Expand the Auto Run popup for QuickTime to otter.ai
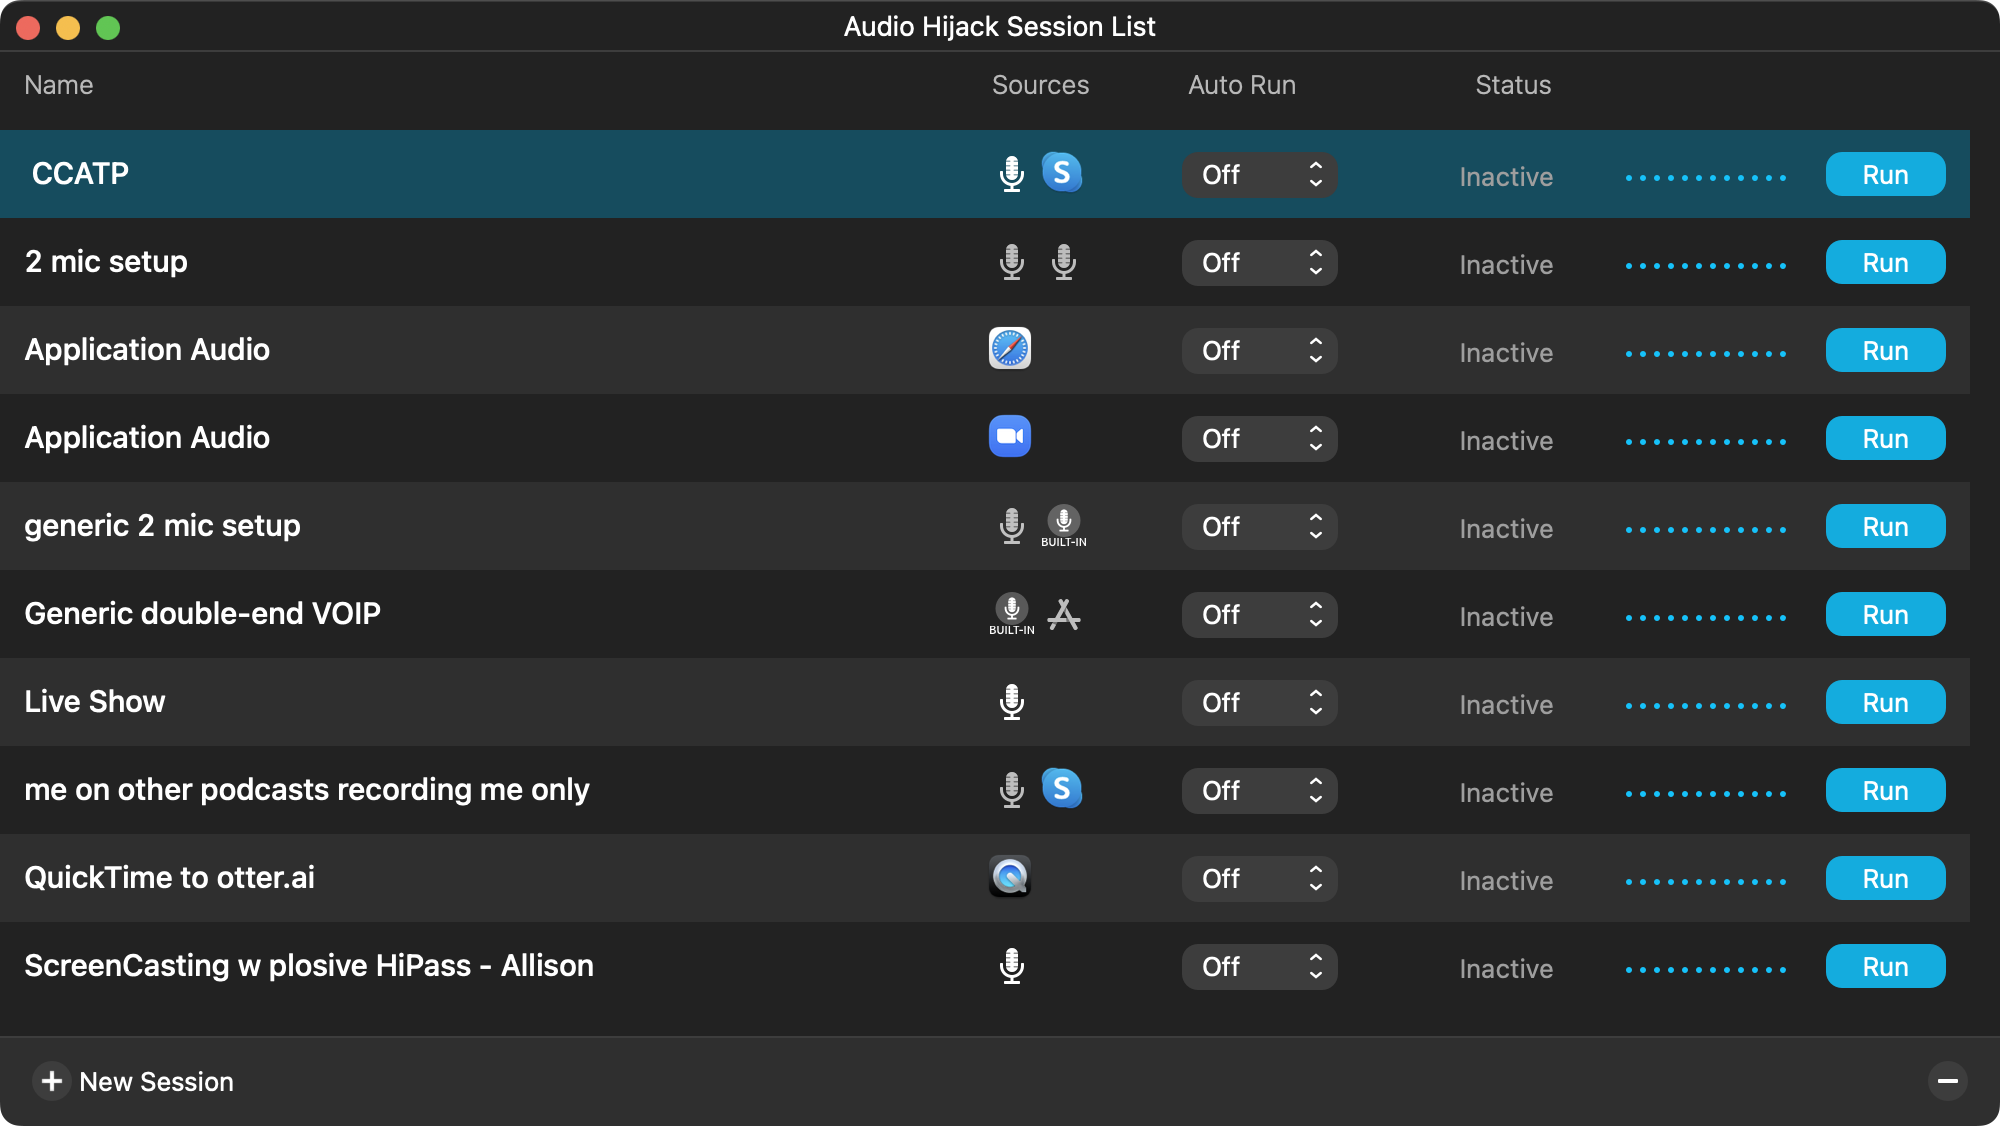Image resolution: width=2000 pixels, height=1126 pixels. pyautogui.click(x=1259, y=879)
